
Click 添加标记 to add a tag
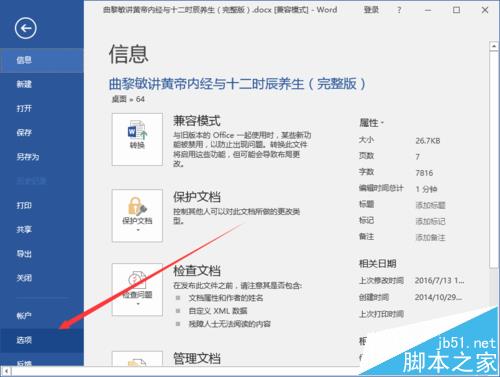click(x=430, y=221)
